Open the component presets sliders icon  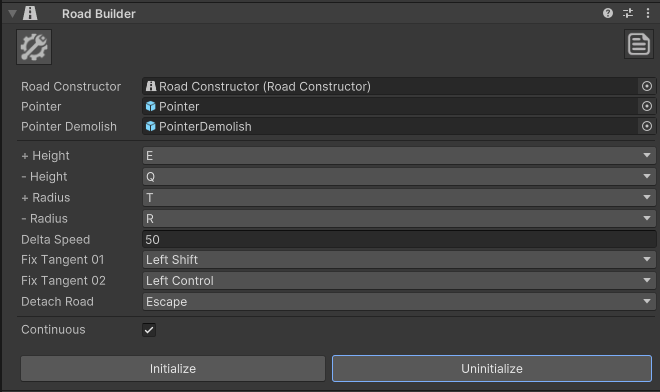[628, 13]
